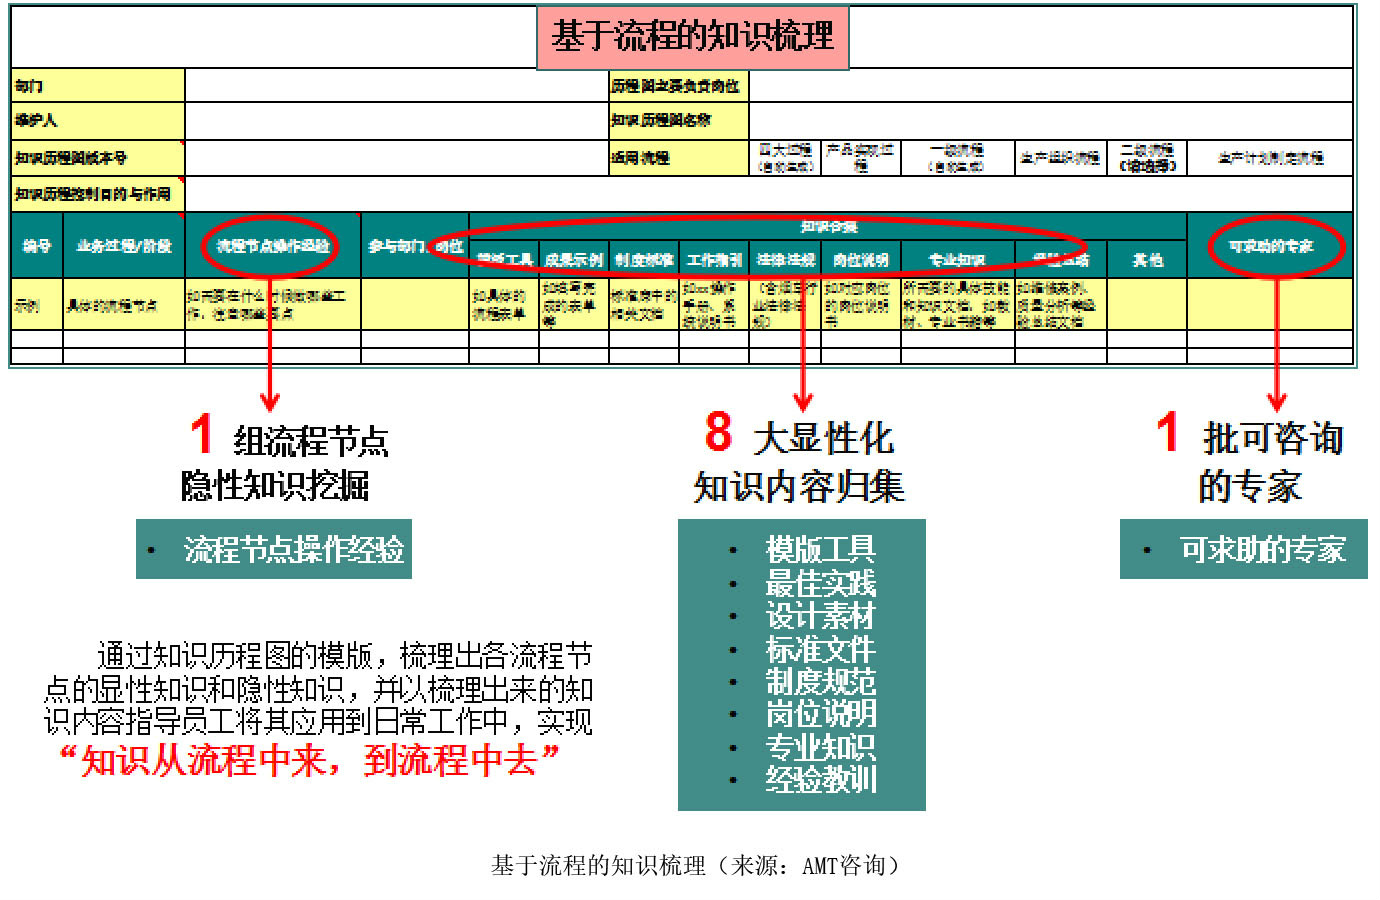Screen dimensions: 1380x900
Task: Click the paragraph starting 通过知识历程图的模版
Action: pos(319,688)
